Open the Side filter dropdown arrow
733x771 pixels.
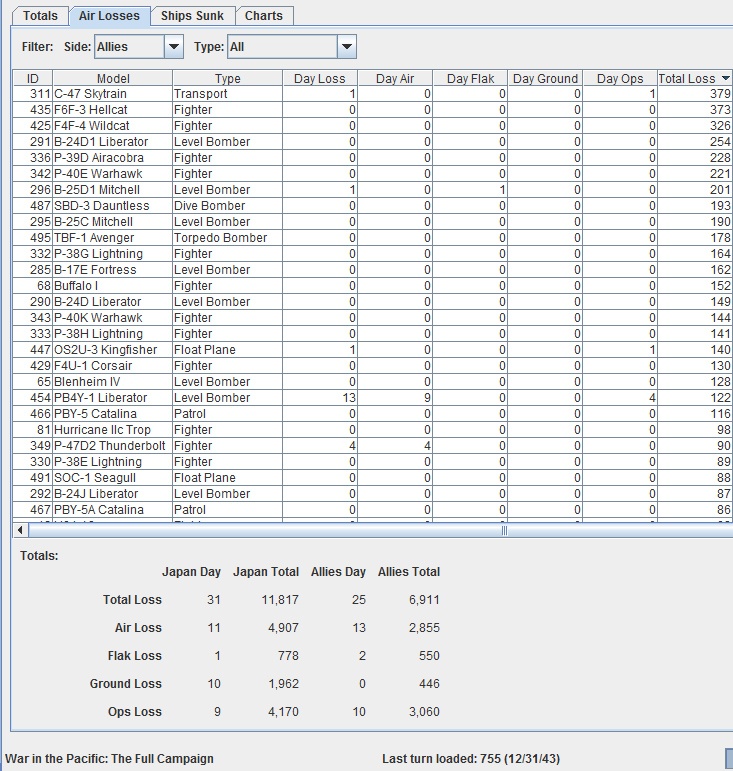[x=174, y=47]
